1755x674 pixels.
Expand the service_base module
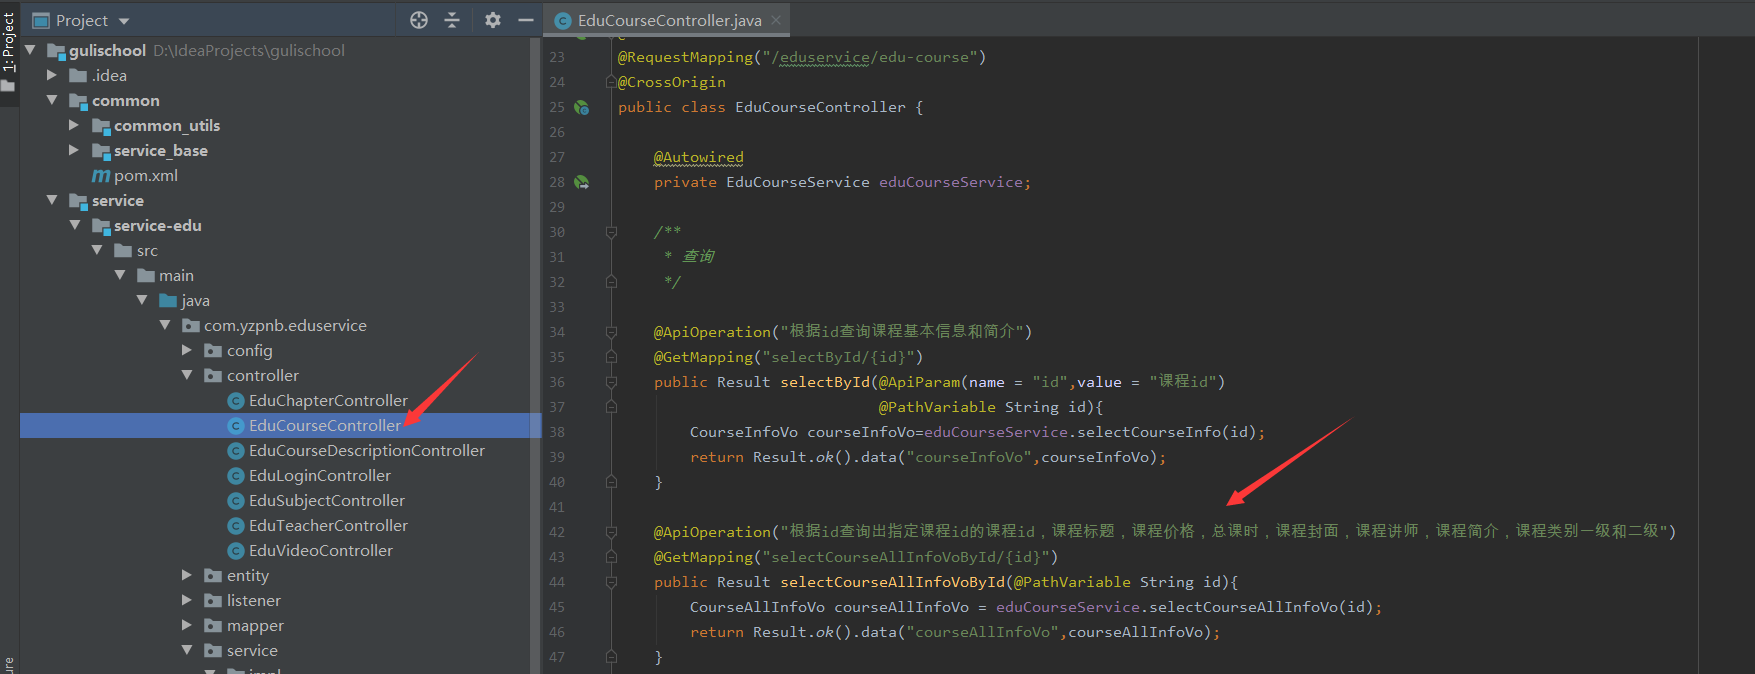[x=74, y=150]
